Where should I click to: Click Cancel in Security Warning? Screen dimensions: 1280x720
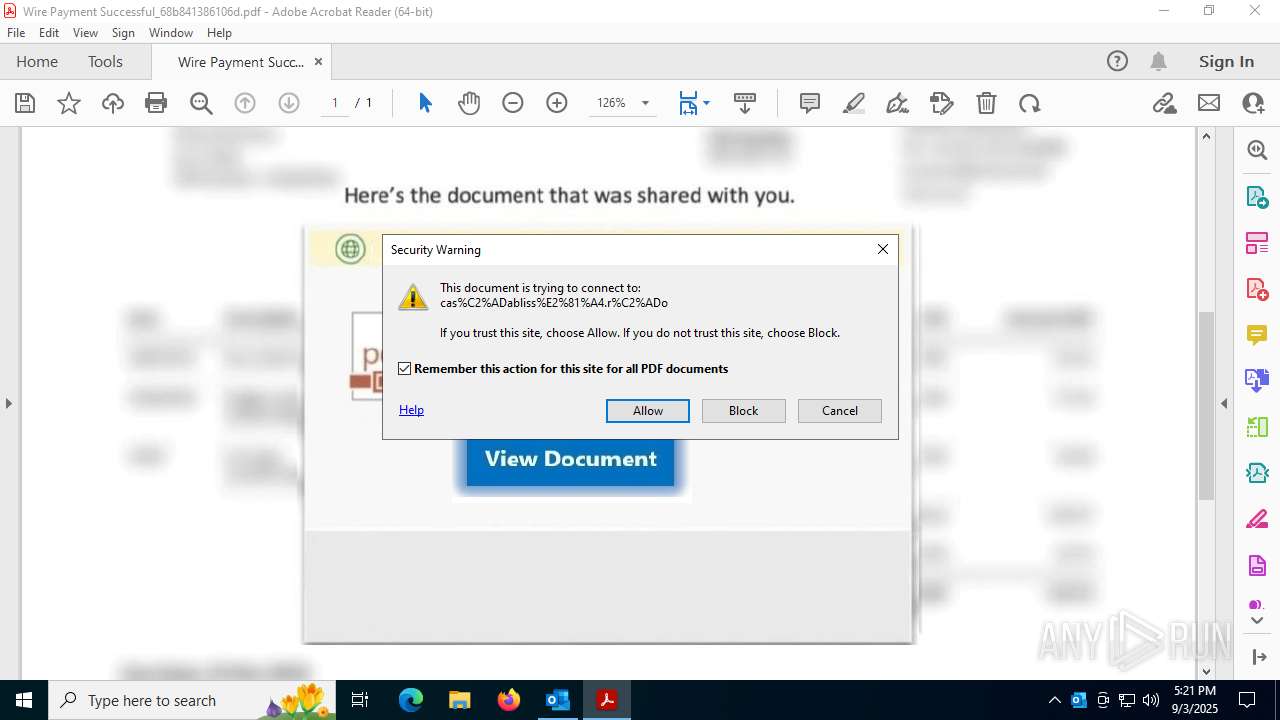tap(840, 411)
